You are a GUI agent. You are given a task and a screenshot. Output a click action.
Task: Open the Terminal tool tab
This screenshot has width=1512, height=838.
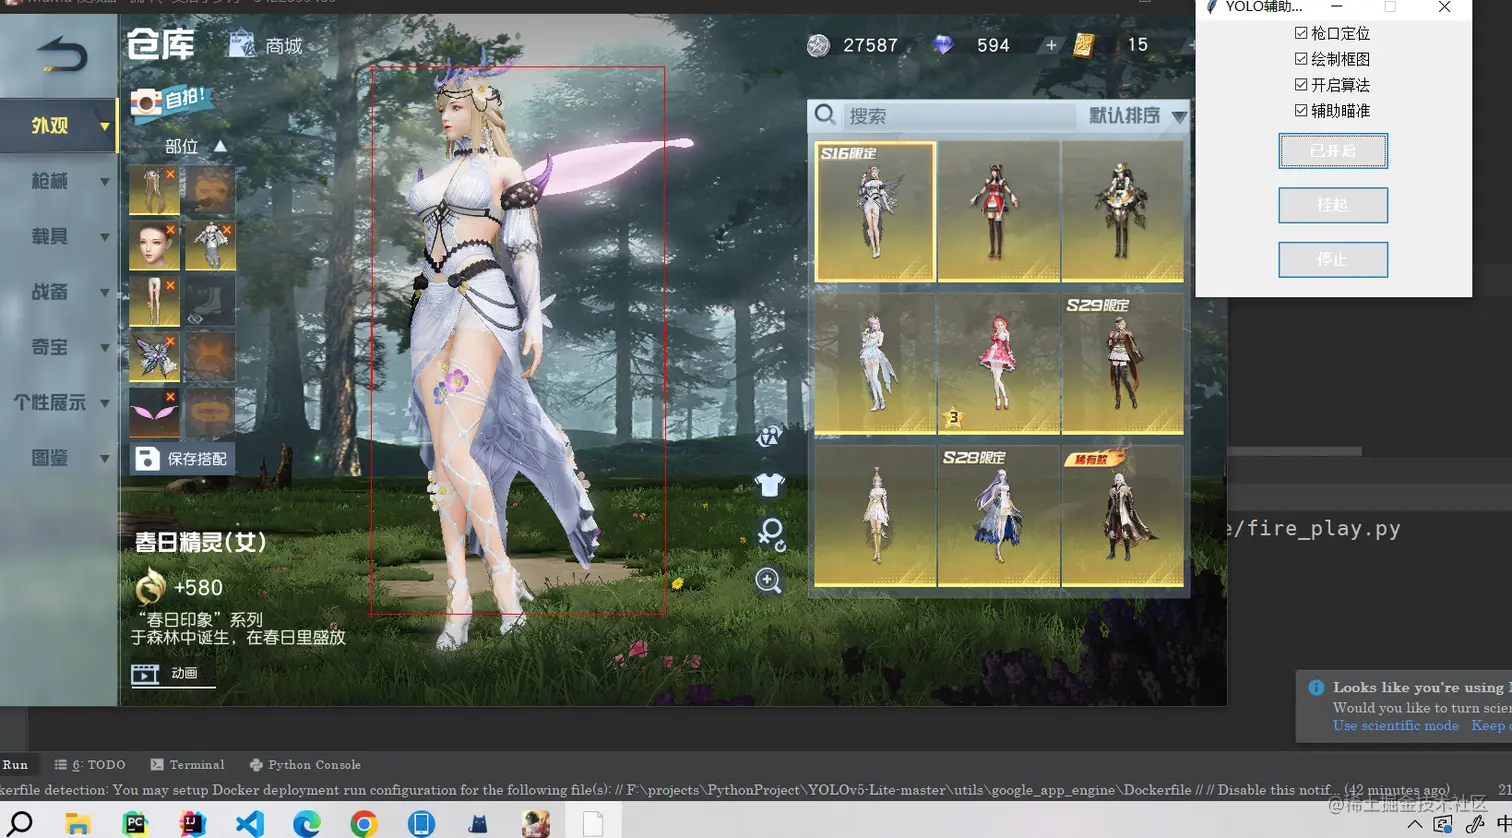click(x=187, y=765)
